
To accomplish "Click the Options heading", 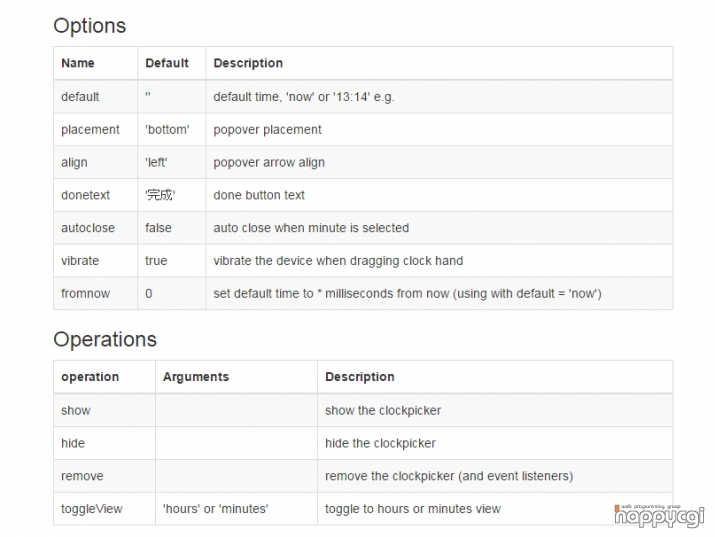I will point(89,26).
